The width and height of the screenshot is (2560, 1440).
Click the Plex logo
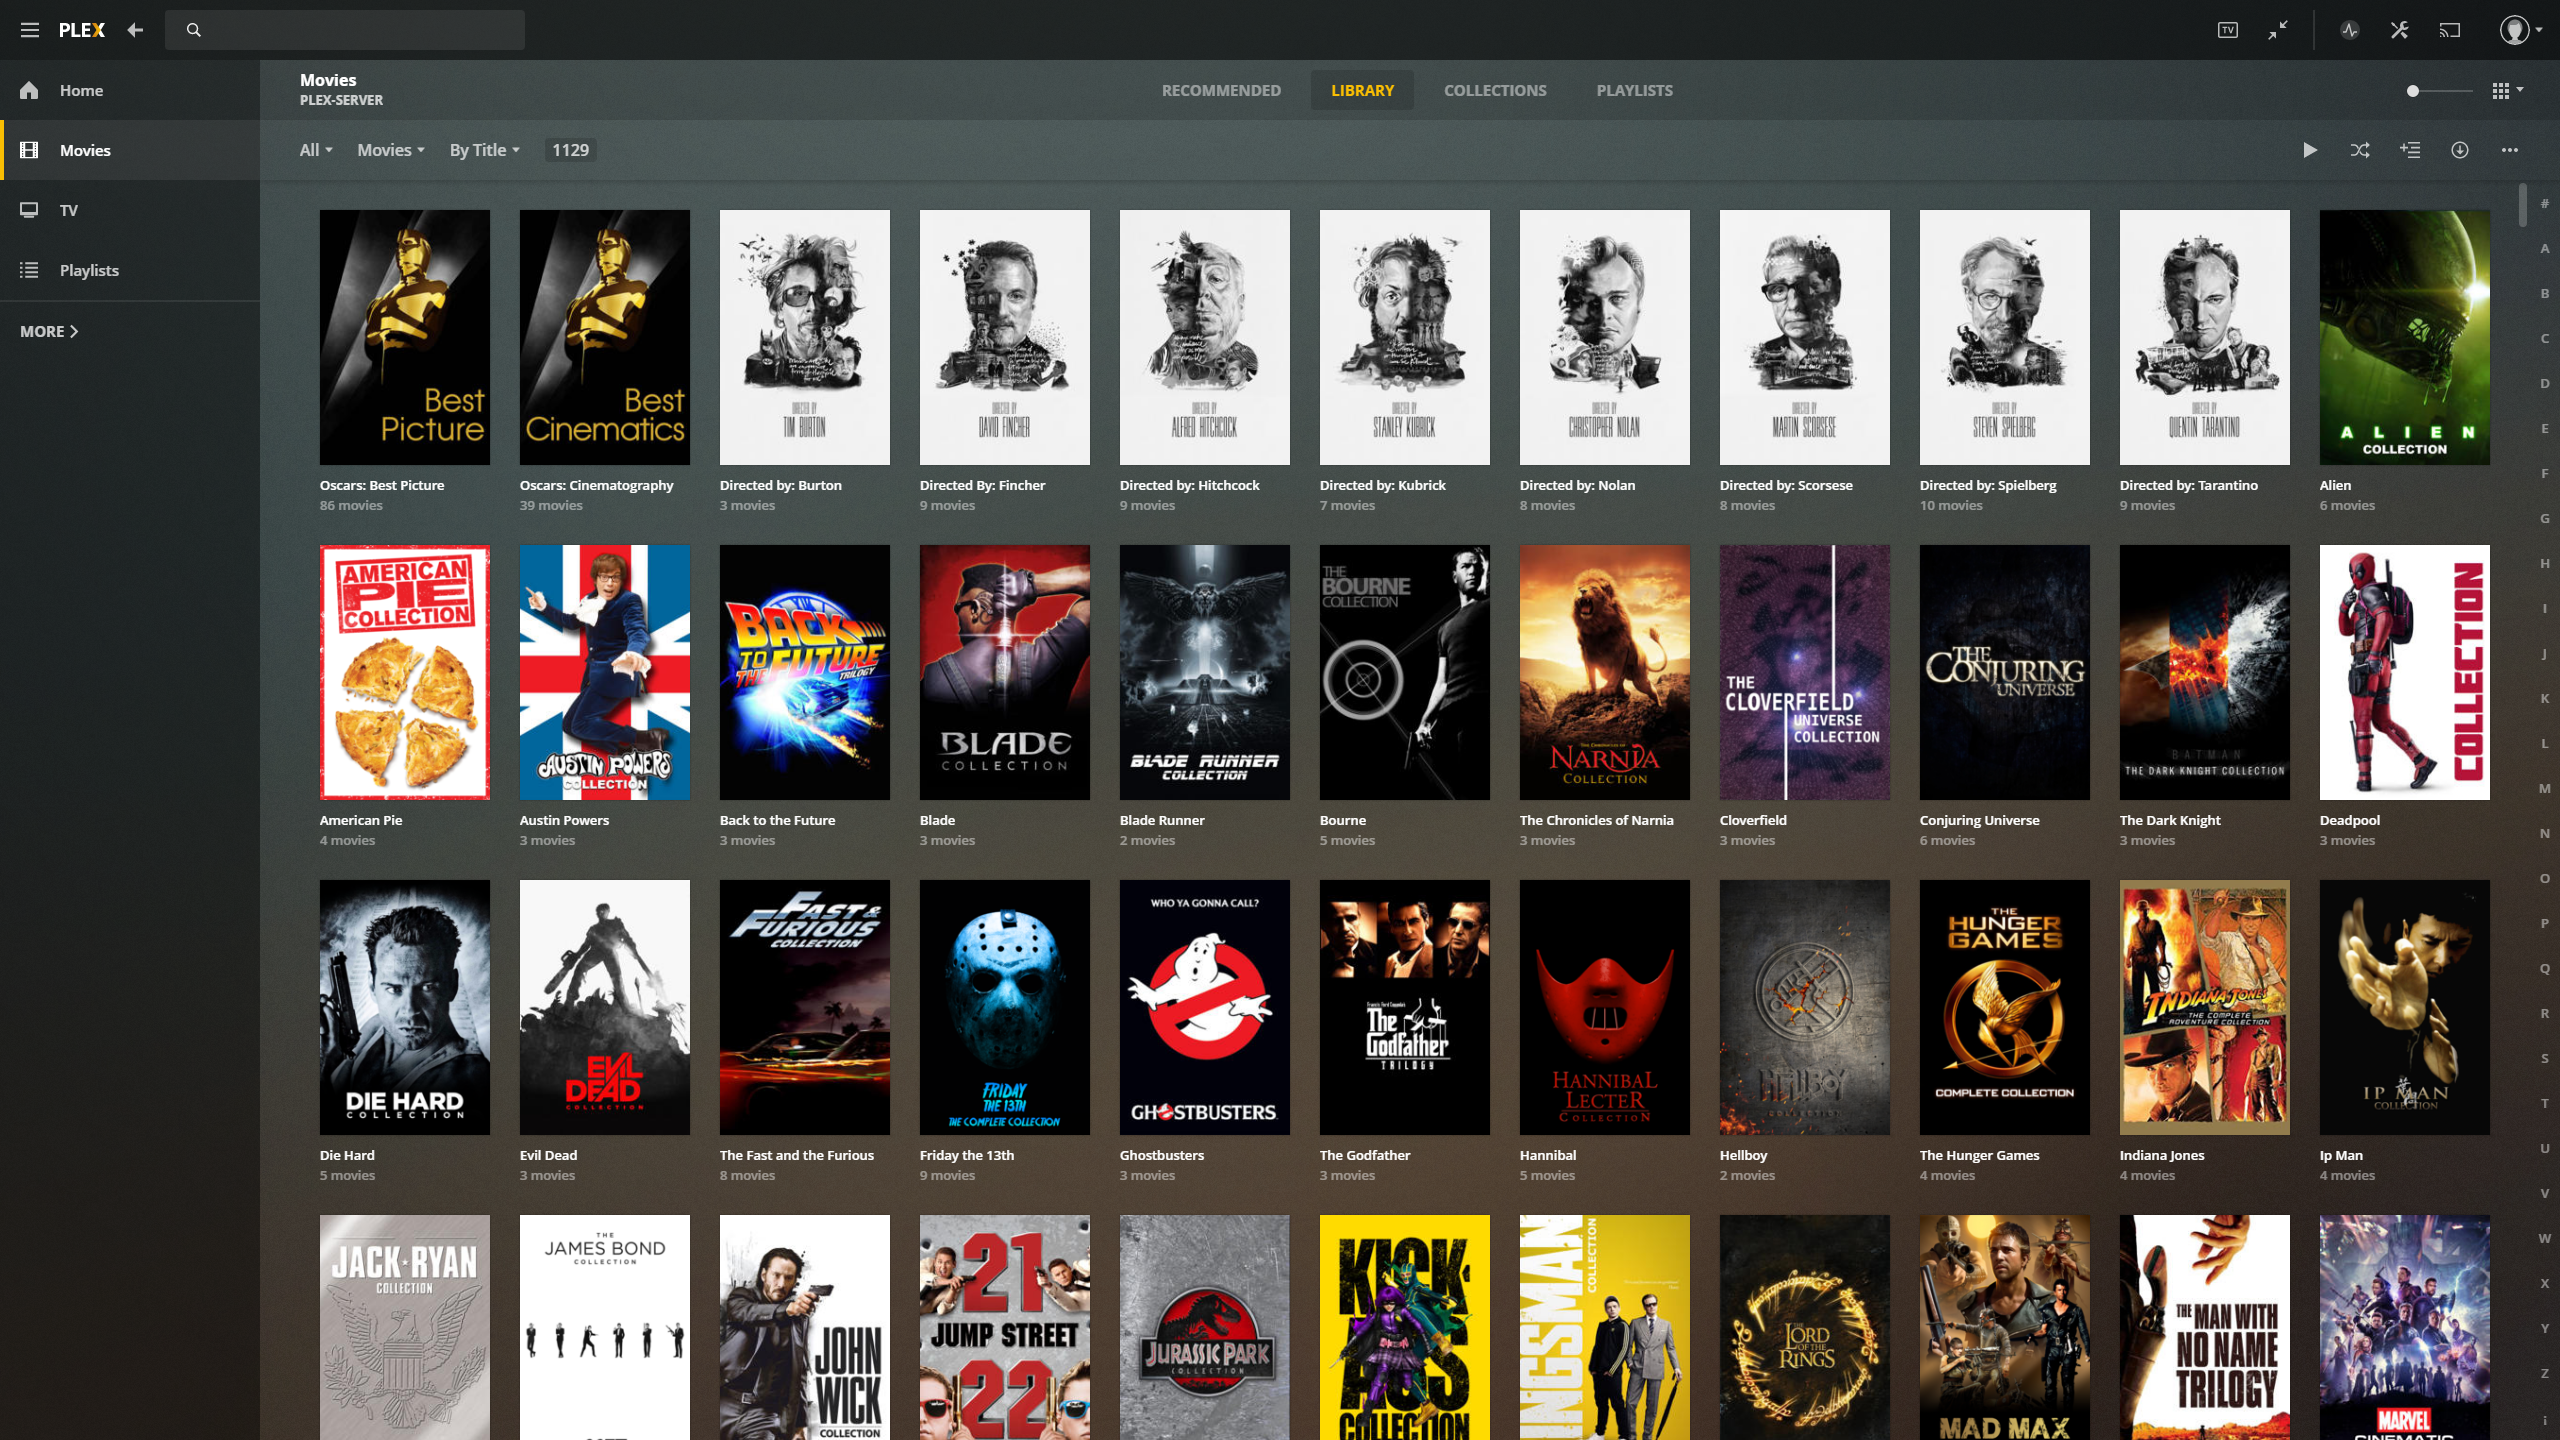(82, 30)
